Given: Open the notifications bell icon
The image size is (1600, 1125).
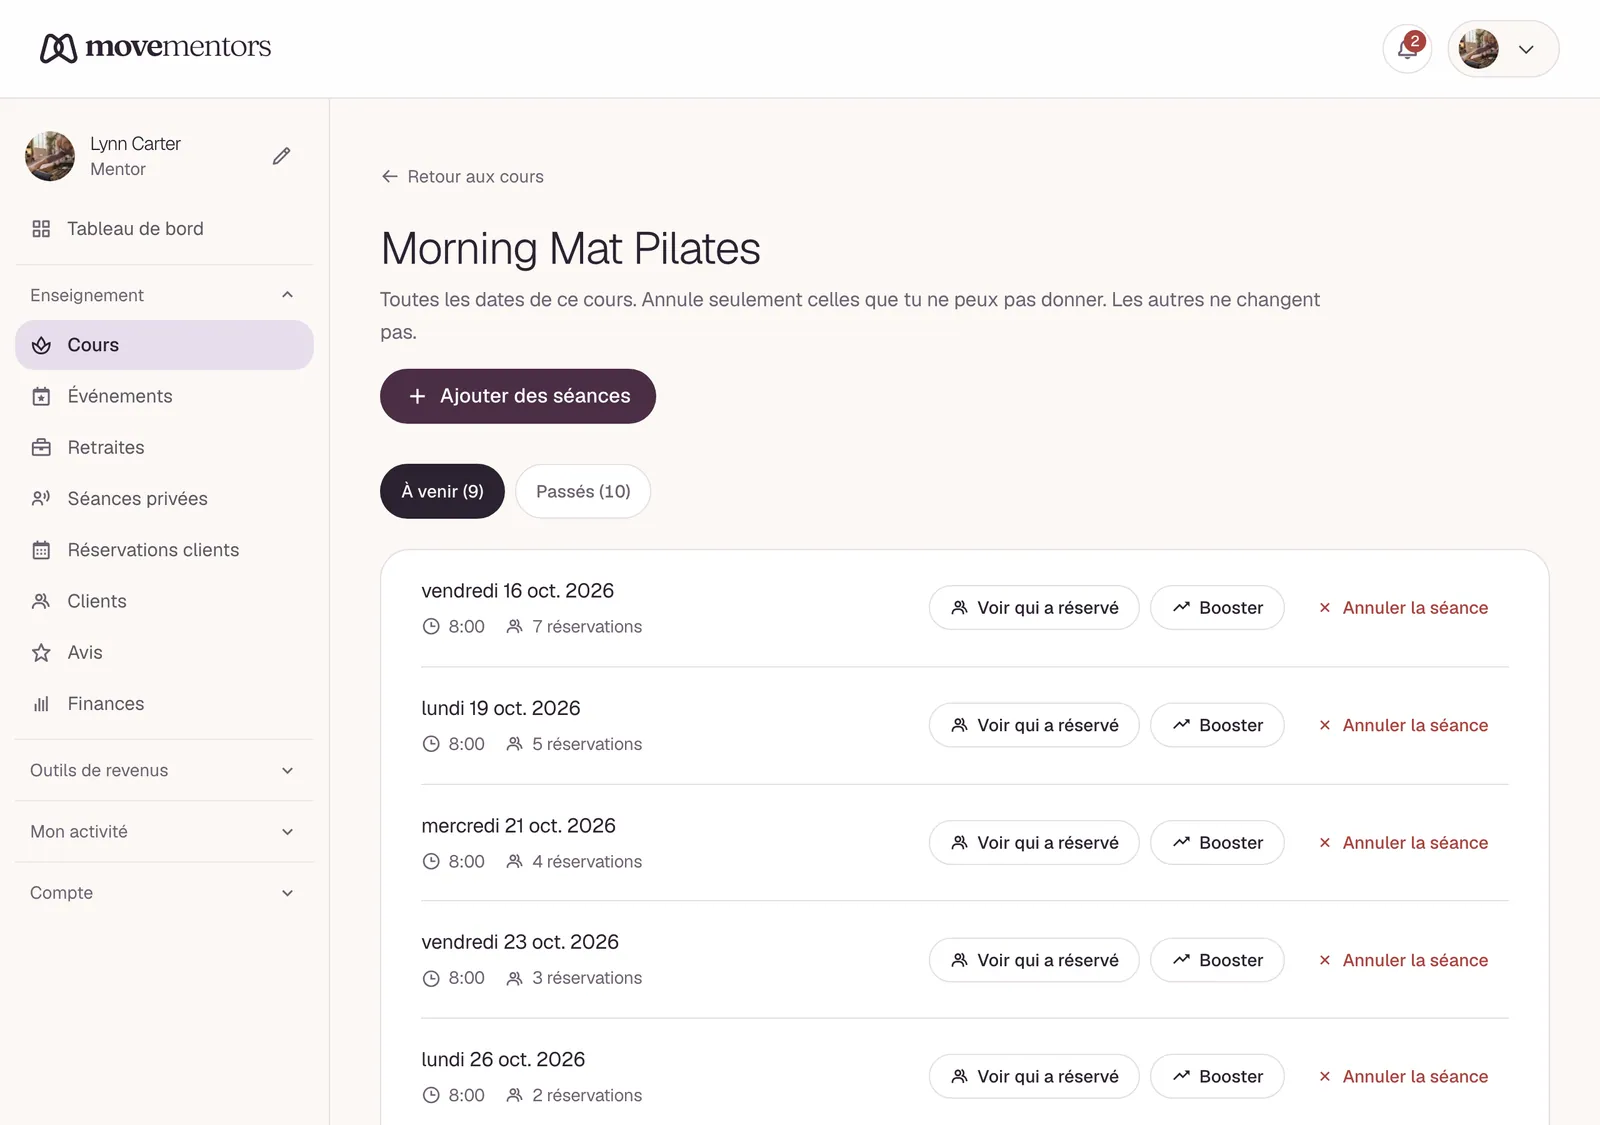Looking at the screenshot, I should [x=1407, y=48].
